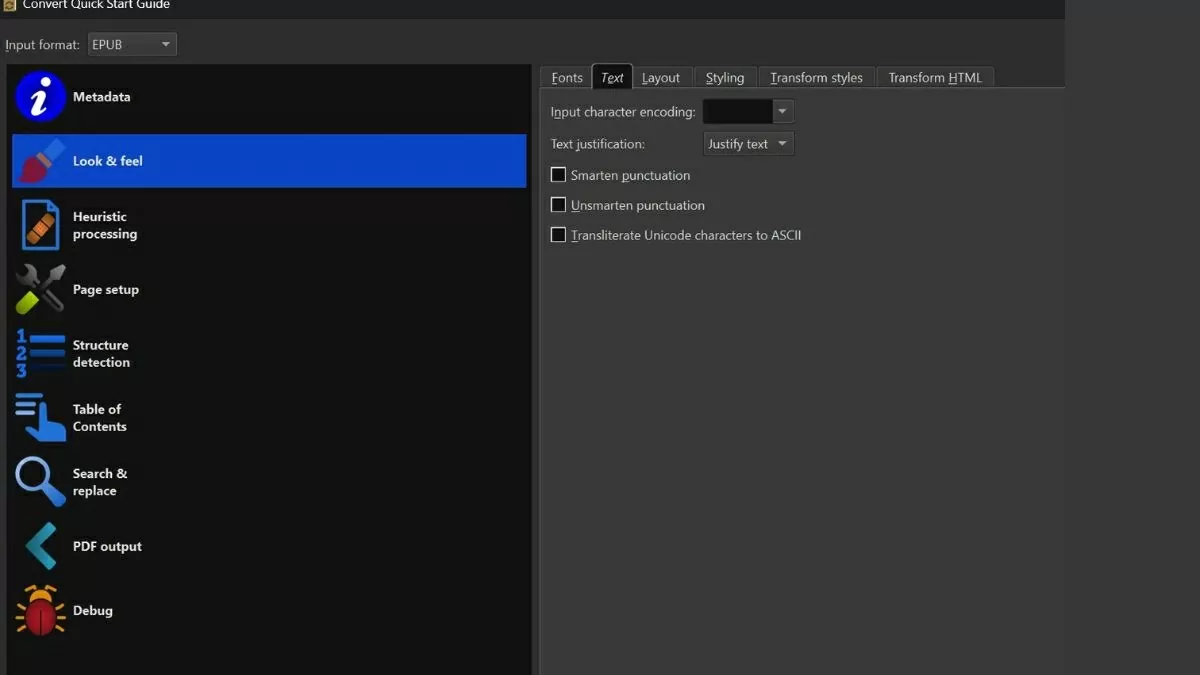The image size is (1200, 675).
Task: Switch to the Layout tab
Action: (x=660, y=78)
